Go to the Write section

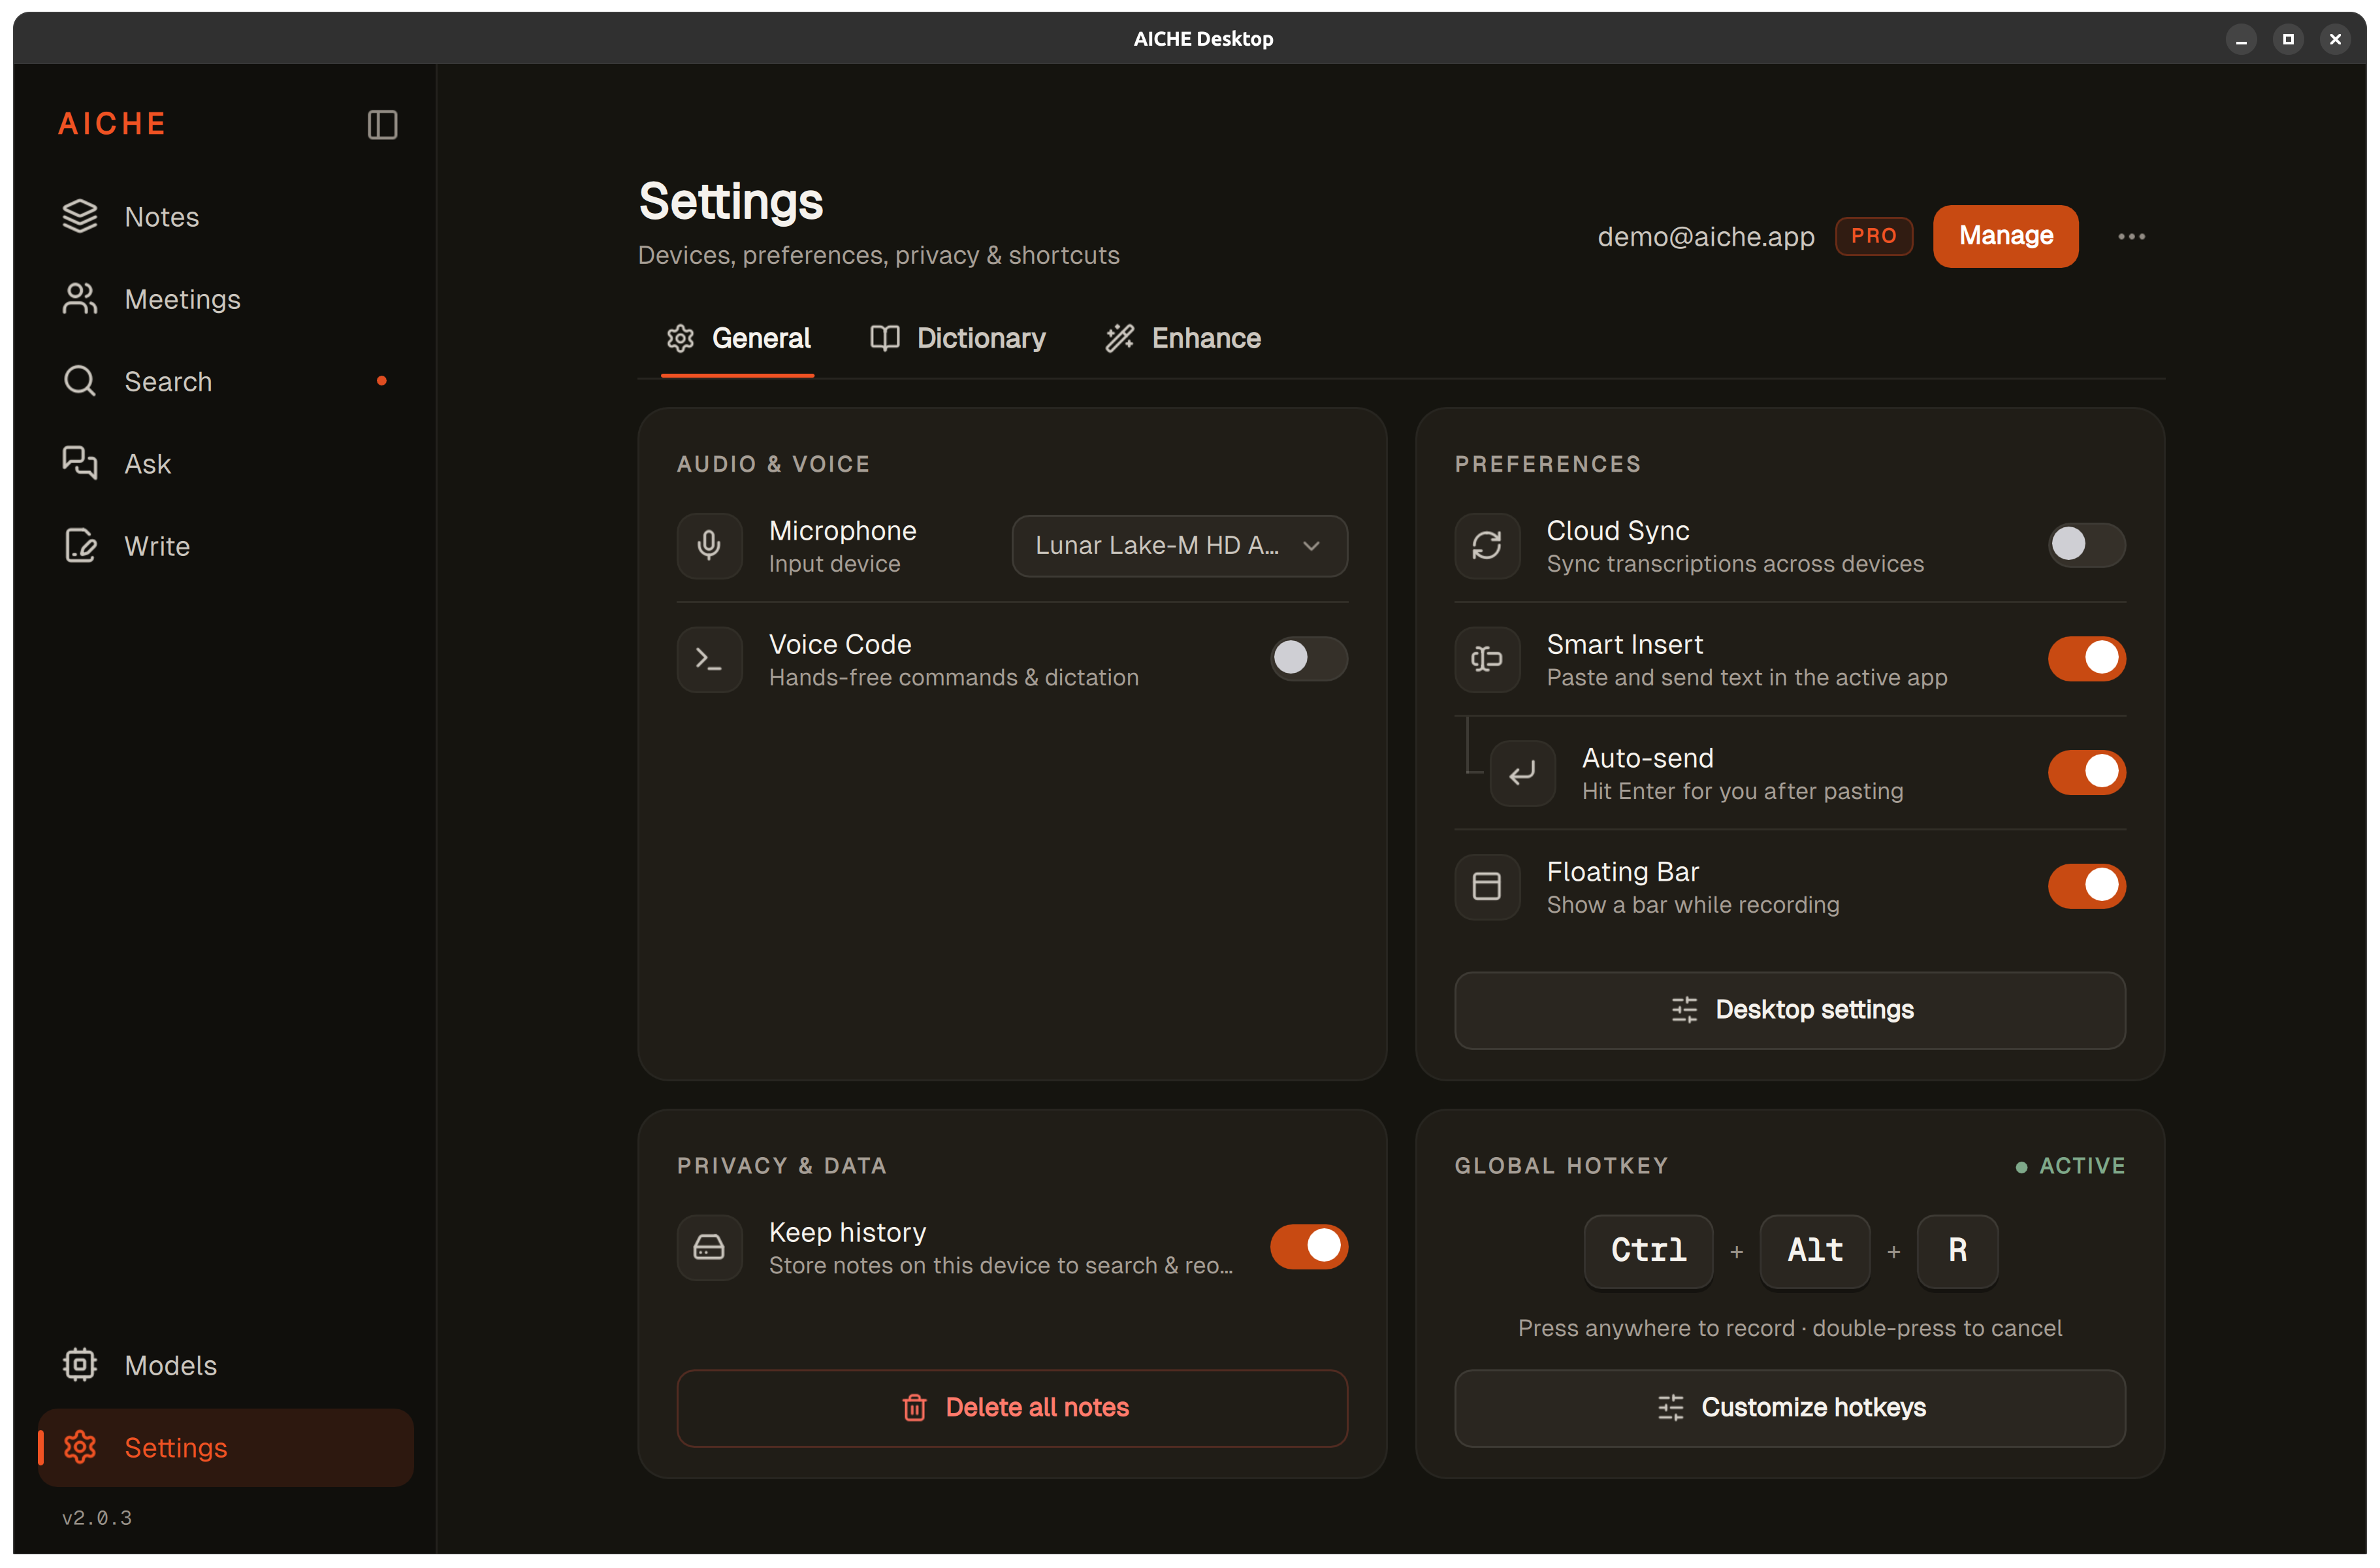click(226, 546)
